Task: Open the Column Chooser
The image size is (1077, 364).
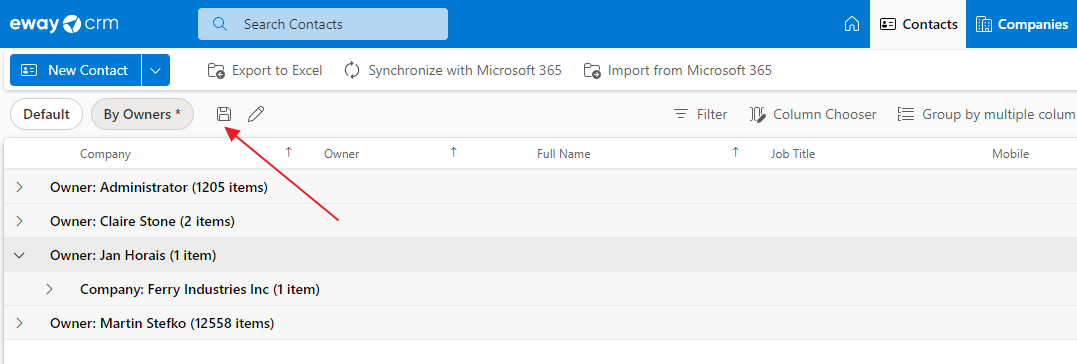Action: (813, 114)
